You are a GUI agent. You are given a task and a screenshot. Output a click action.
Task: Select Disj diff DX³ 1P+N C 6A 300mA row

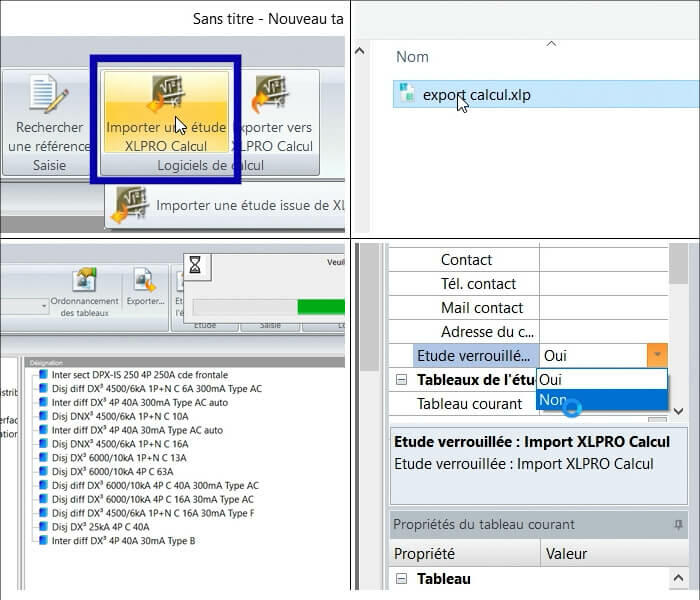point(157,388)
